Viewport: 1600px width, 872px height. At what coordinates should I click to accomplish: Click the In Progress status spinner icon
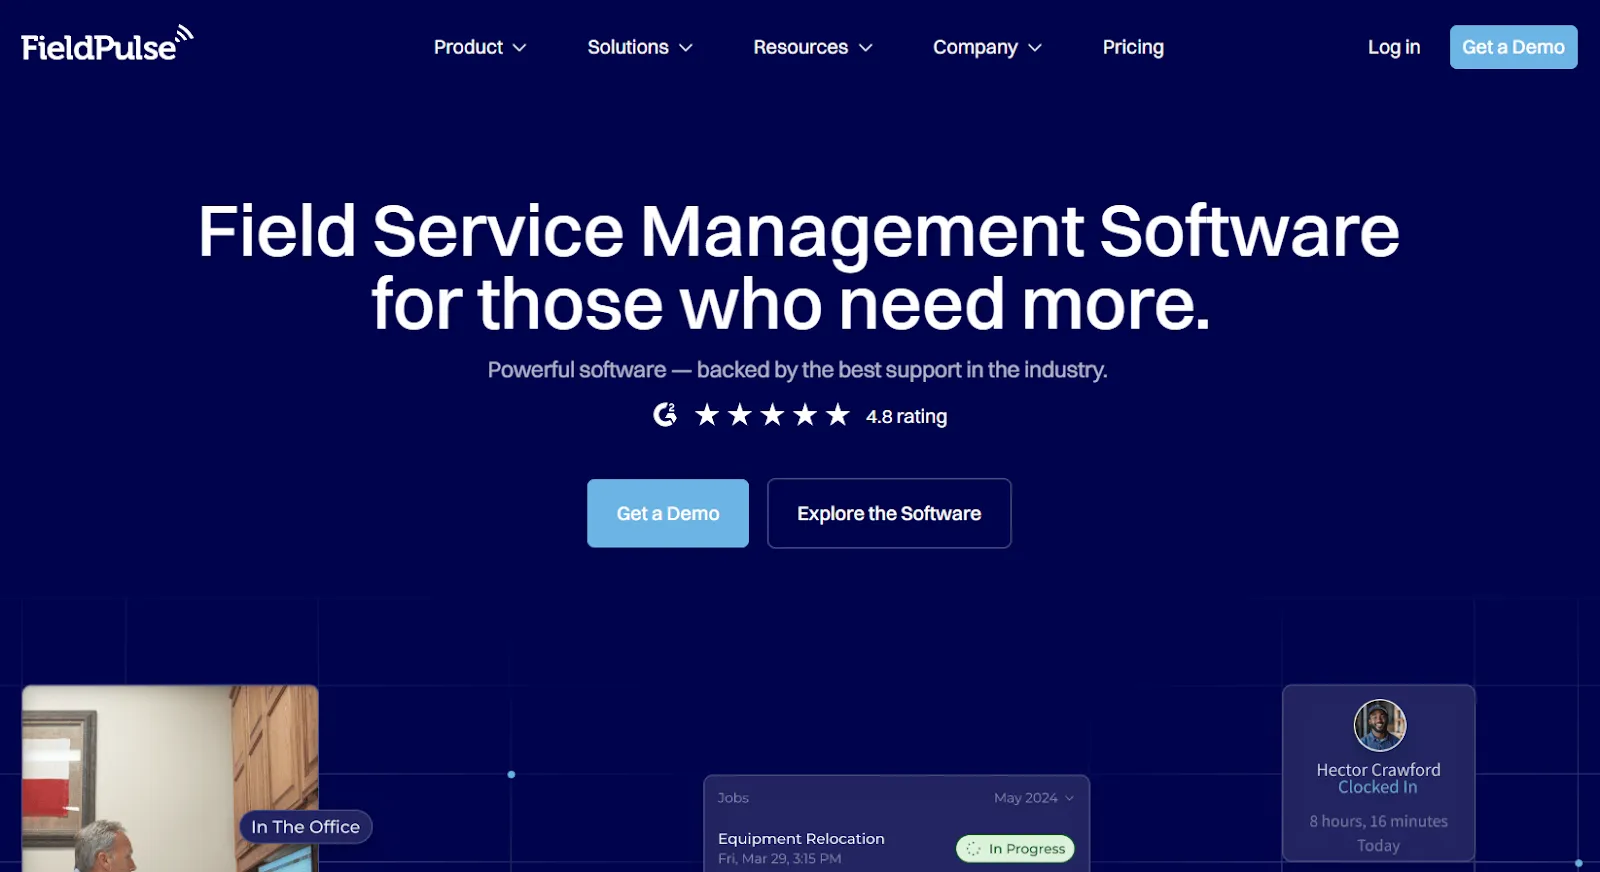pyautogui.click(x=973, y=849)
